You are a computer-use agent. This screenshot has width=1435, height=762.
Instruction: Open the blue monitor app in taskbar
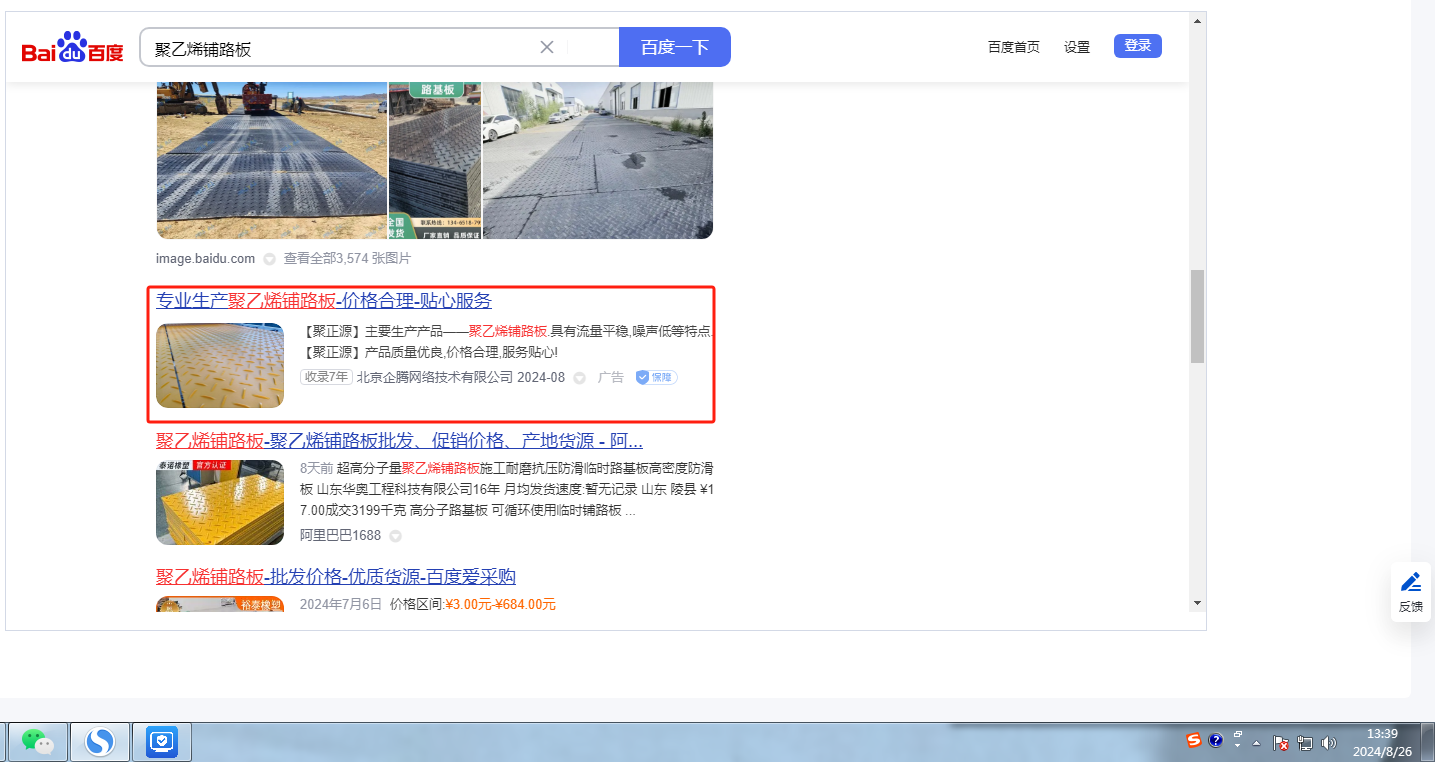(162, 741)
